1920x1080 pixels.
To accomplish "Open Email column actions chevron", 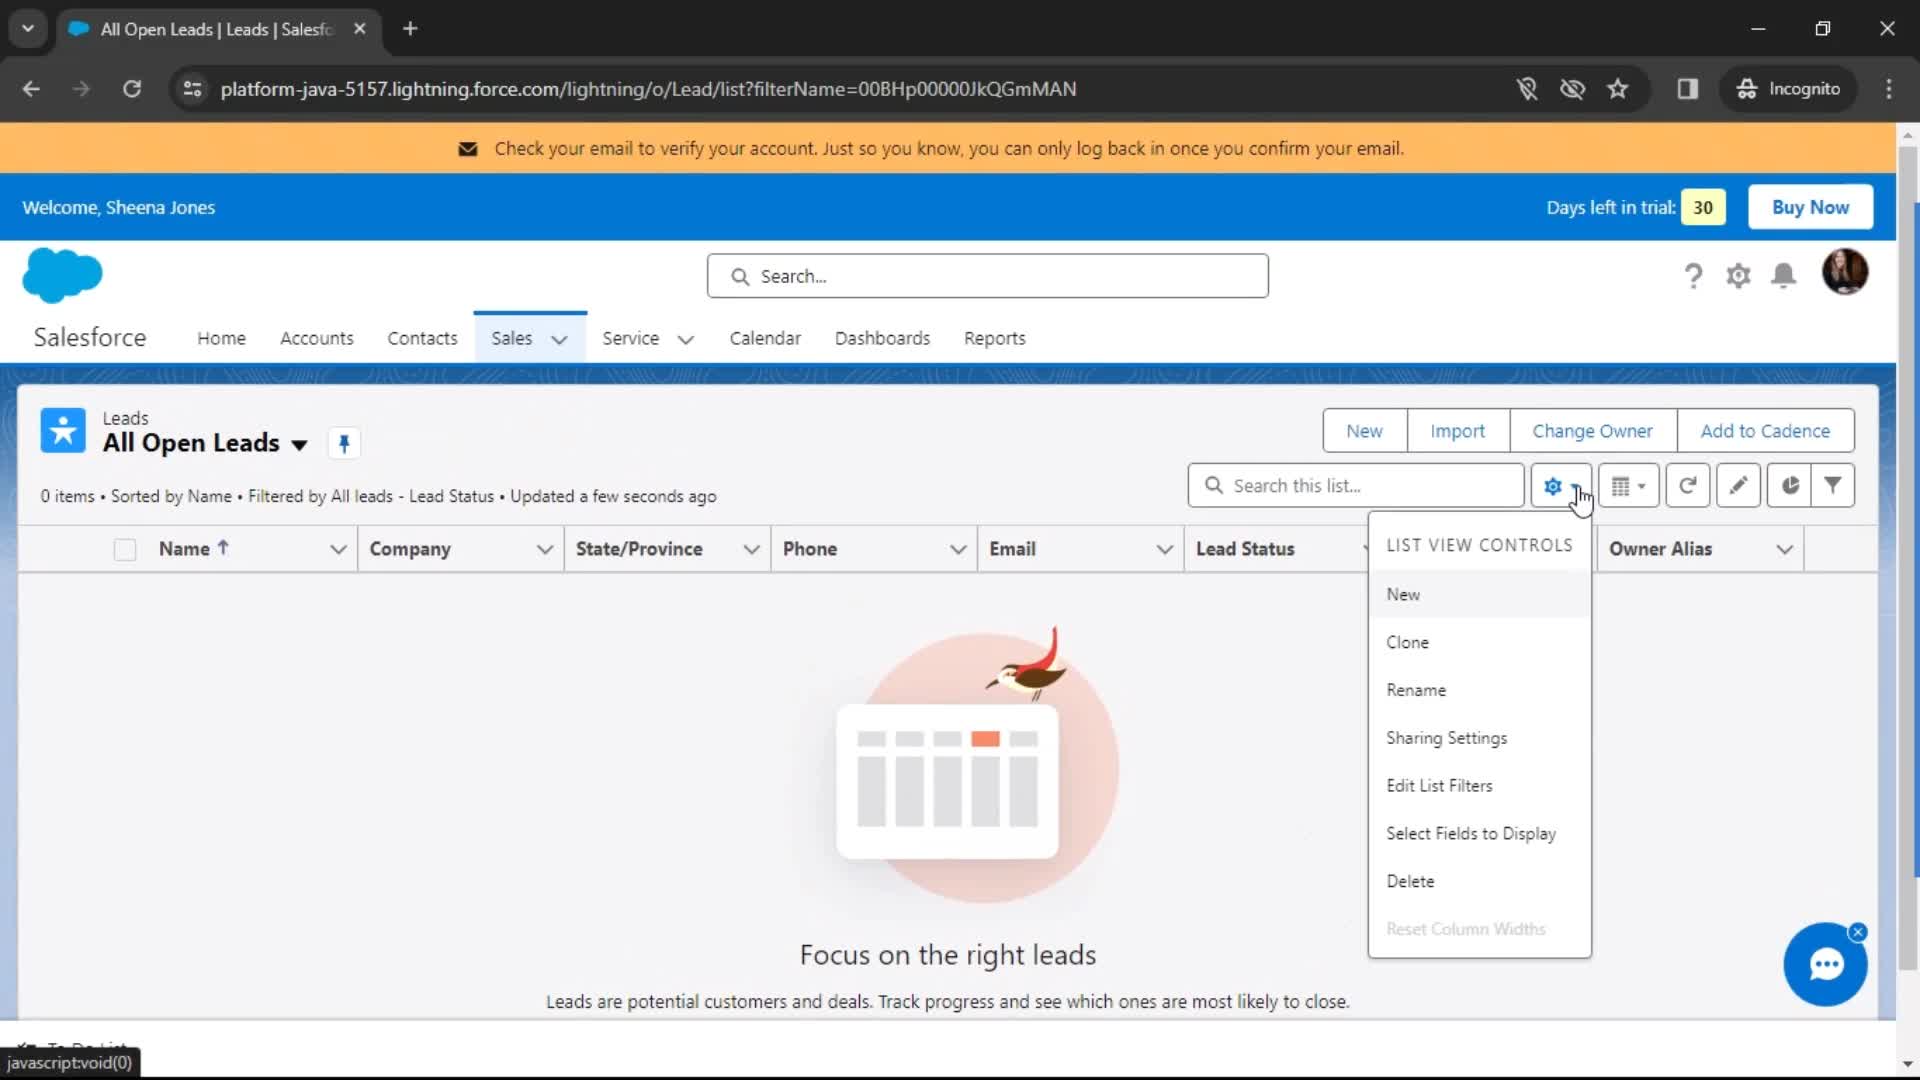I will tap(1165, 549).
